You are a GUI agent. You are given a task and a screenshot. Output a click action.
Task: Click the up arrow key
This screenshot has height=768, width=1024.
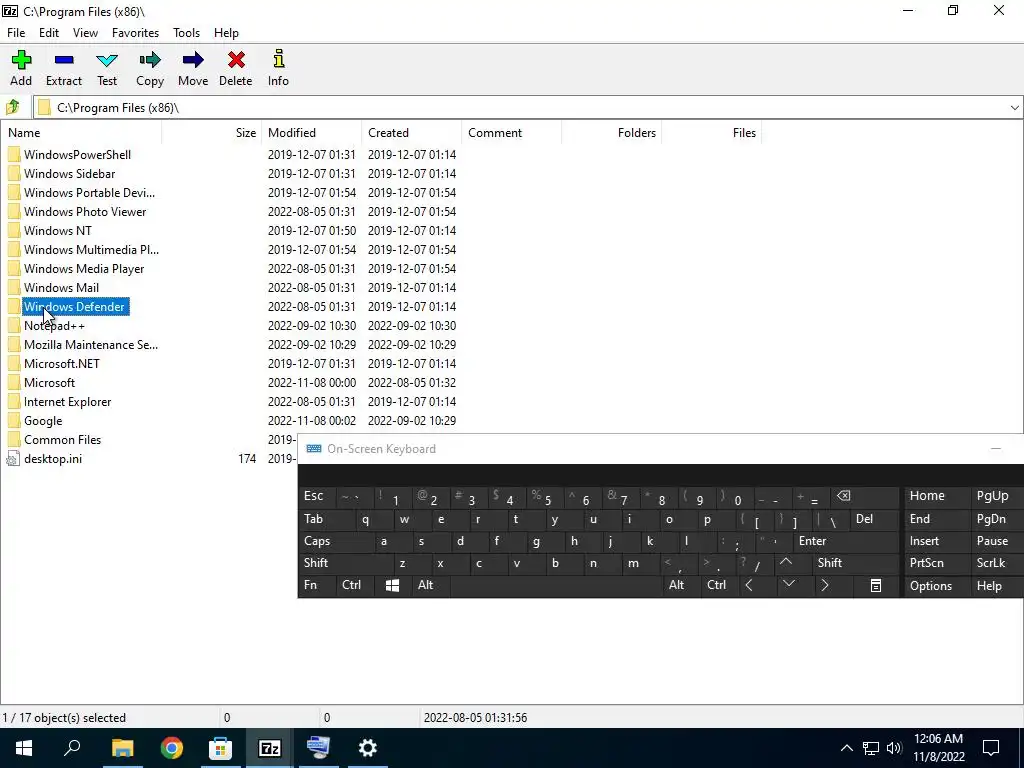[786, 562]
